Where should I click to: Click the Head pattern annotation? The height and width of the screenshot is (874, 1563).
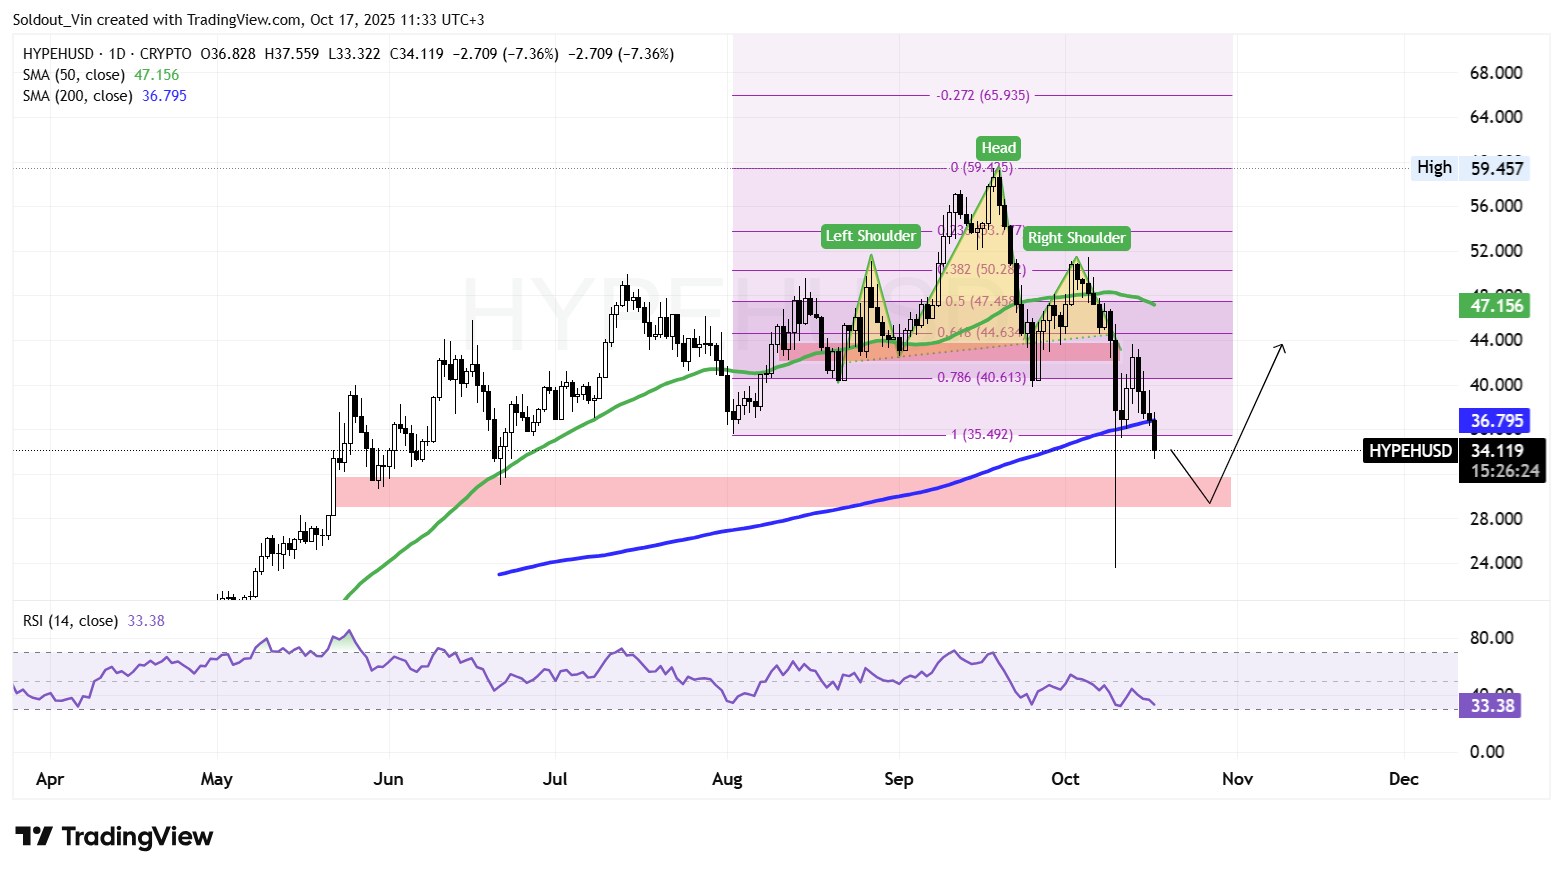[997, 148]
